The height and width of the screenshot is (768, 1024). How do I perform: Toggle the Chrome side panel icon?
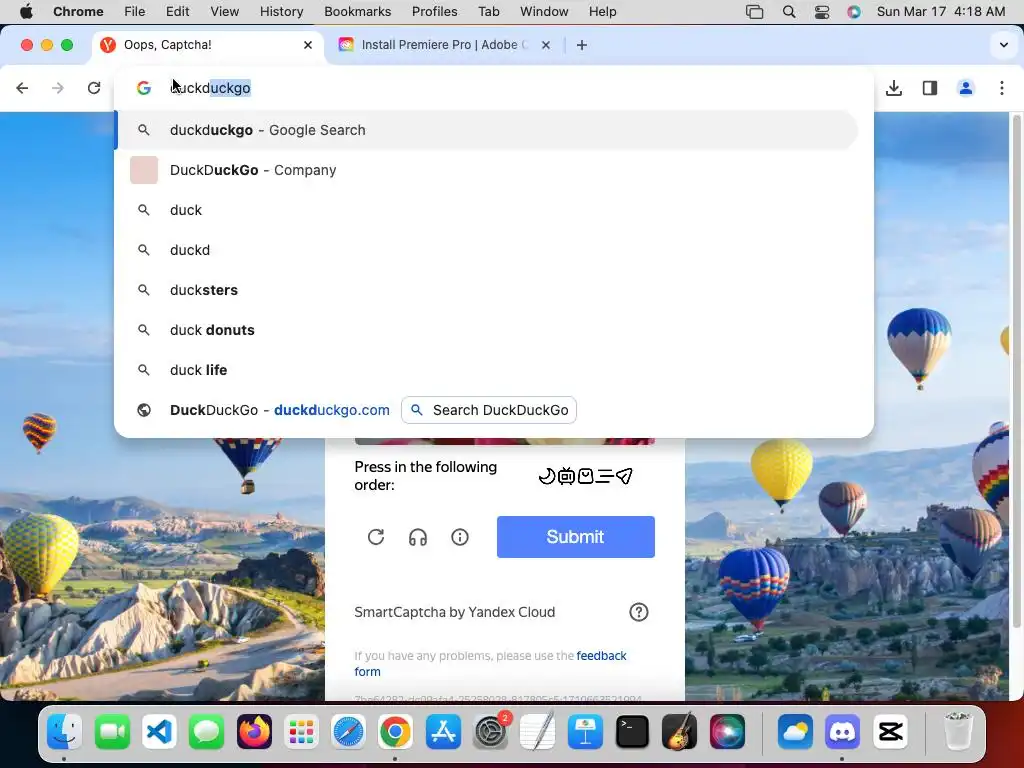(x=930, y=88)
